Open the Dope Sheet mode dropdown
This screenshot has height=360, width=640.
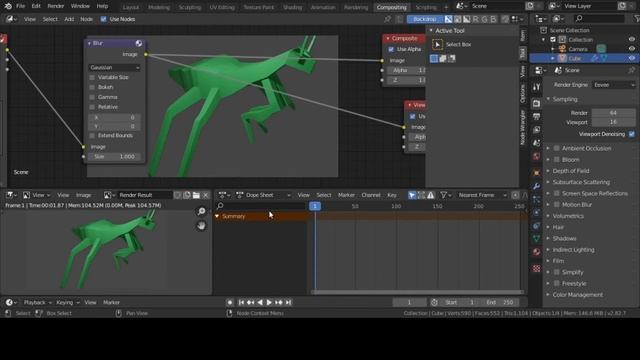pyautogui.click(x=264, y=195)
